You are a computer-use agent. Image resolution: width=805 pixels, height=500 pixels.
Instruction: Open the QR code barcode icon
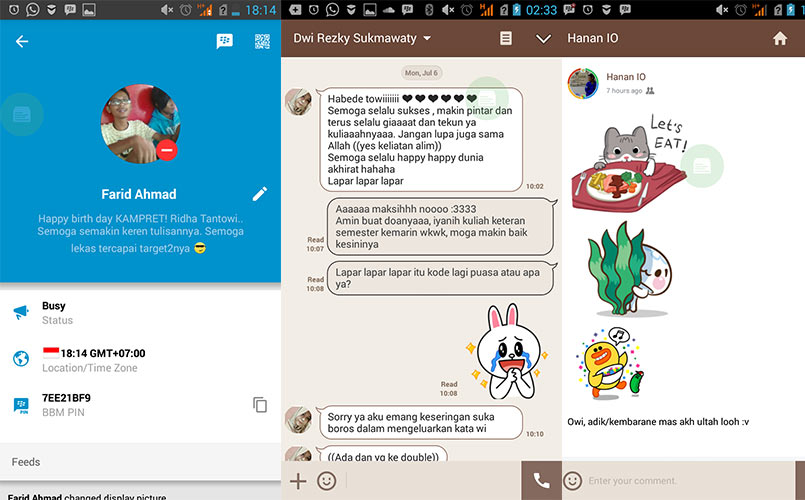click(262, 42)
